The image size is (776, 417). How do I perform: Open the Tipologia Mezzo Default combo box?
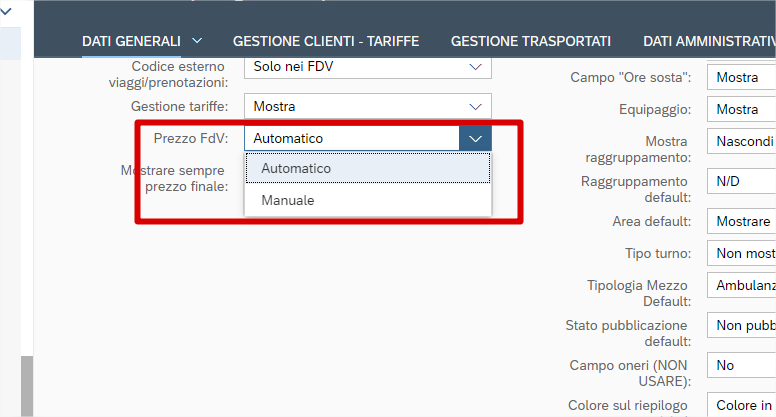coord(740,285)
